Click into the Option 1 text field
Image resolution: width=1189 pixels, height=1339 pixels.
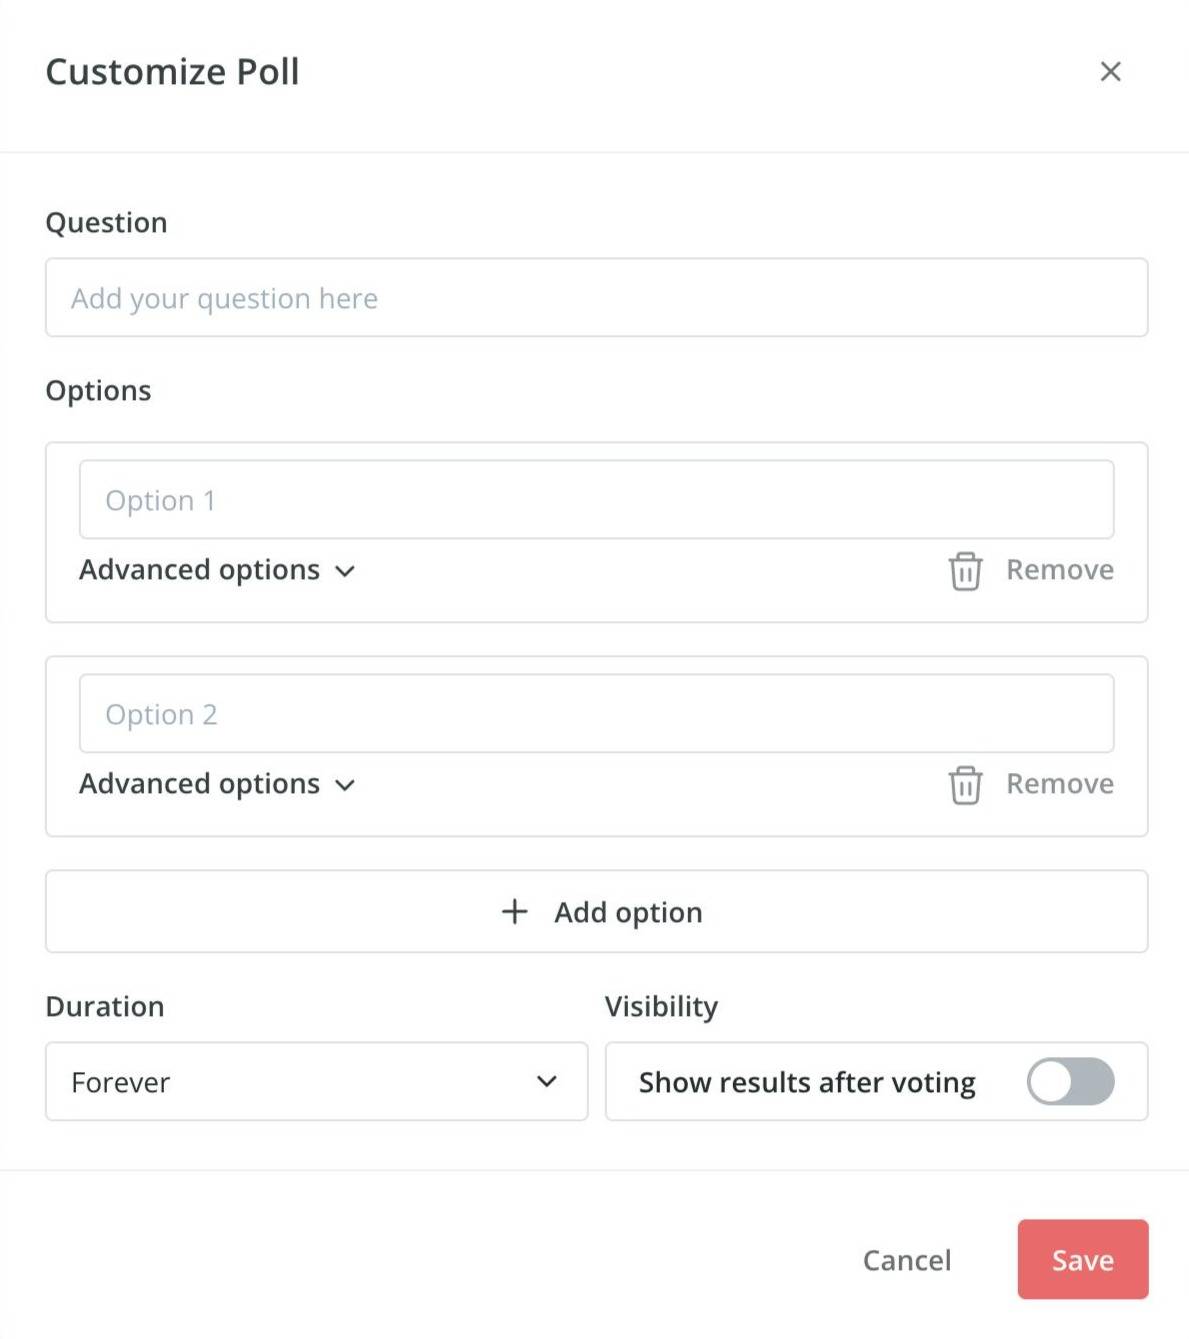[597, 499]
